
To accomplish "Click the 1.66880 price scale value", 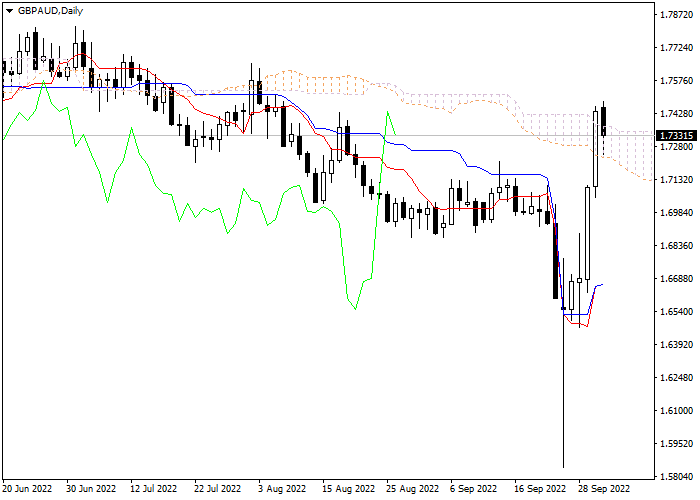I will click(x=676, y=279).
